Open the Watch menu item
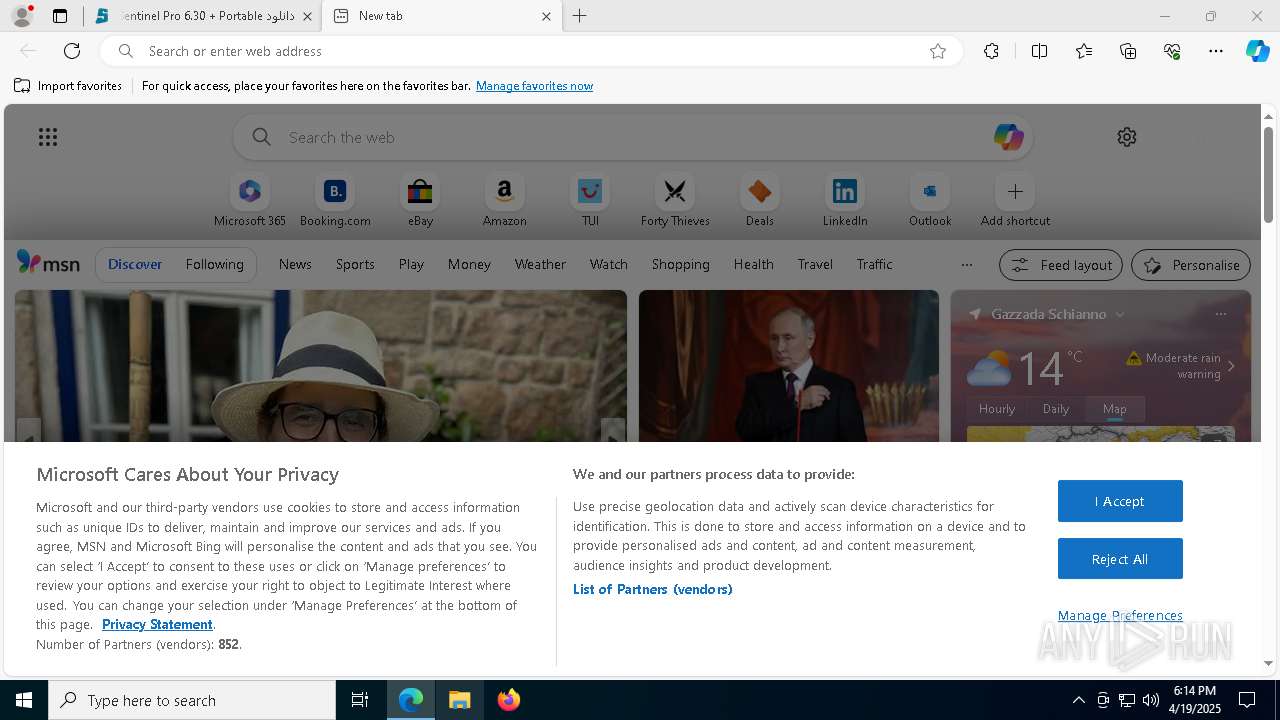Image resolution: width=1280 pixels, height=720 pixels. pos(609,264)
